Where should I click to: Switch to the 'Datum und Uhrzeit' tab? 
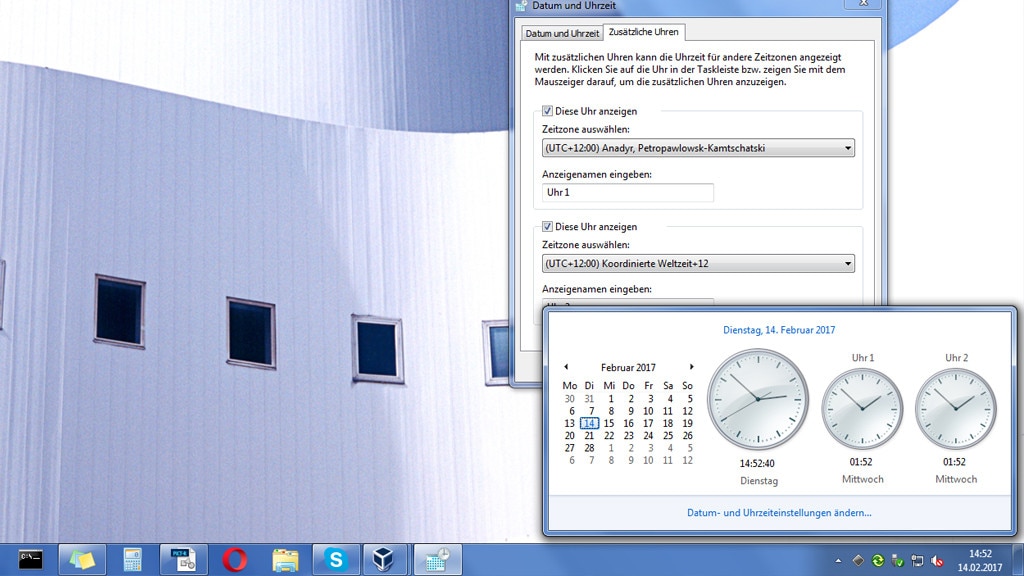pos(562,33)
